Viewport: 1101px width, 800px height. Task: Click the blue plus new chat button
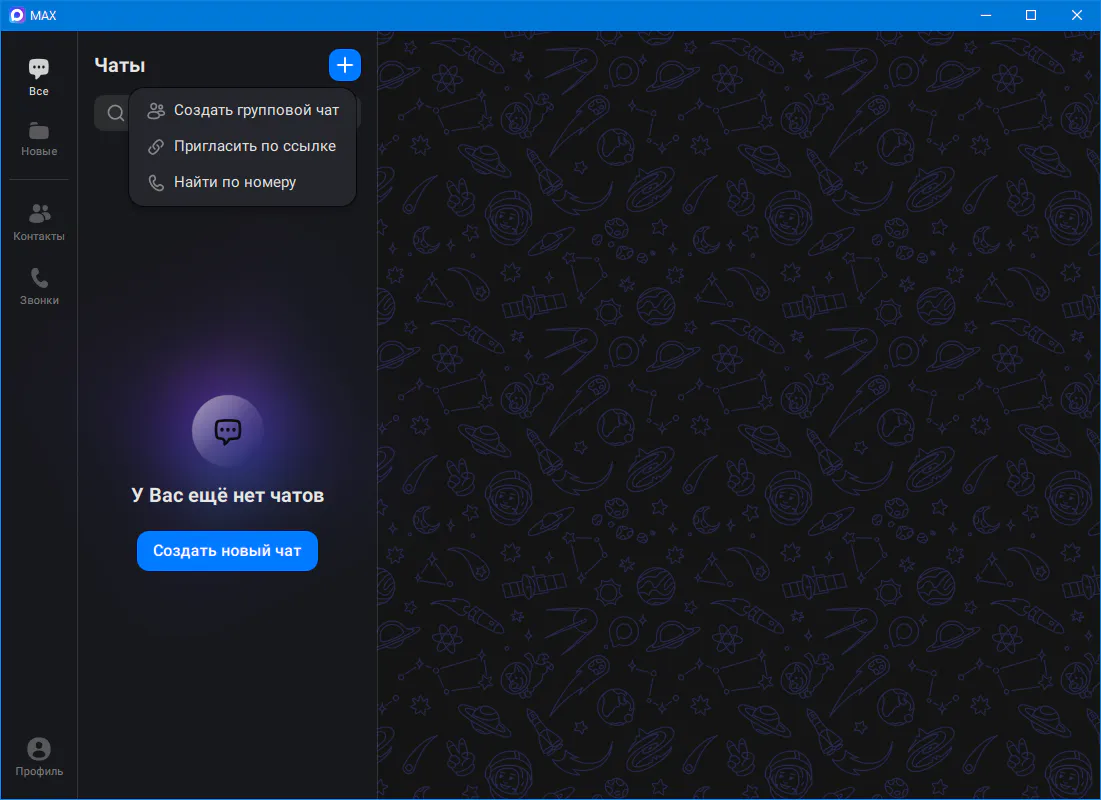click(x=344, y=65)
